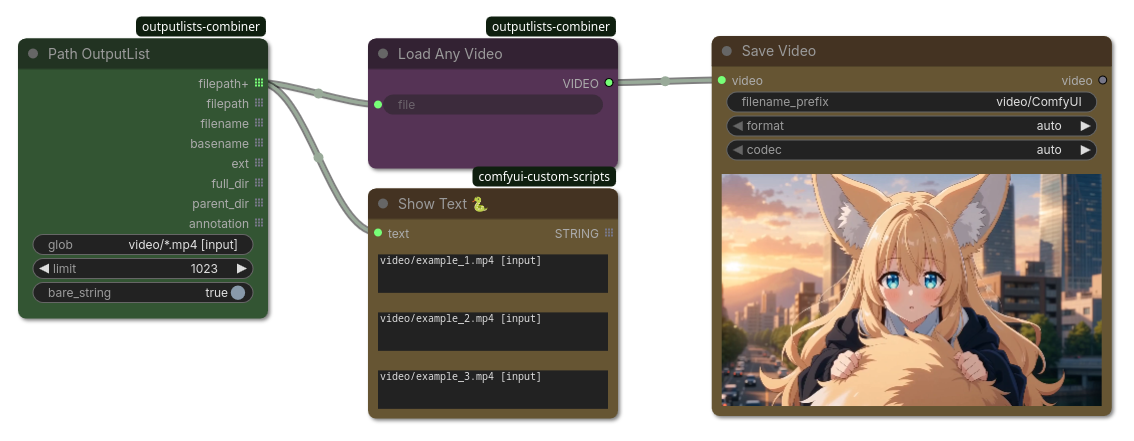Image resolution: width=1134 pixels, height=441 pixels.
Task: Click the Save Video title
Action: tap(779, 51)
